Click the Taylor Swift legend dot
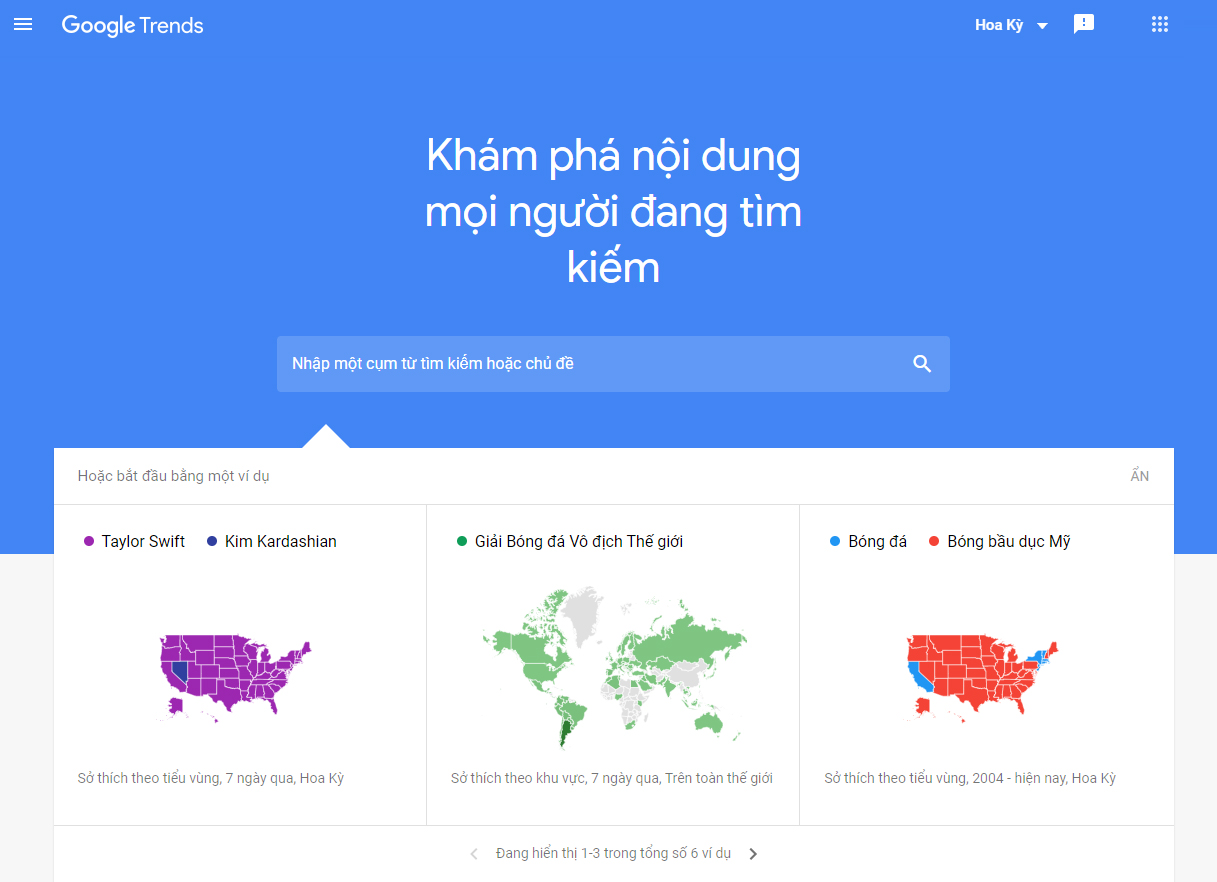This screenshot has width=1217, height=882. coord(87,541)
